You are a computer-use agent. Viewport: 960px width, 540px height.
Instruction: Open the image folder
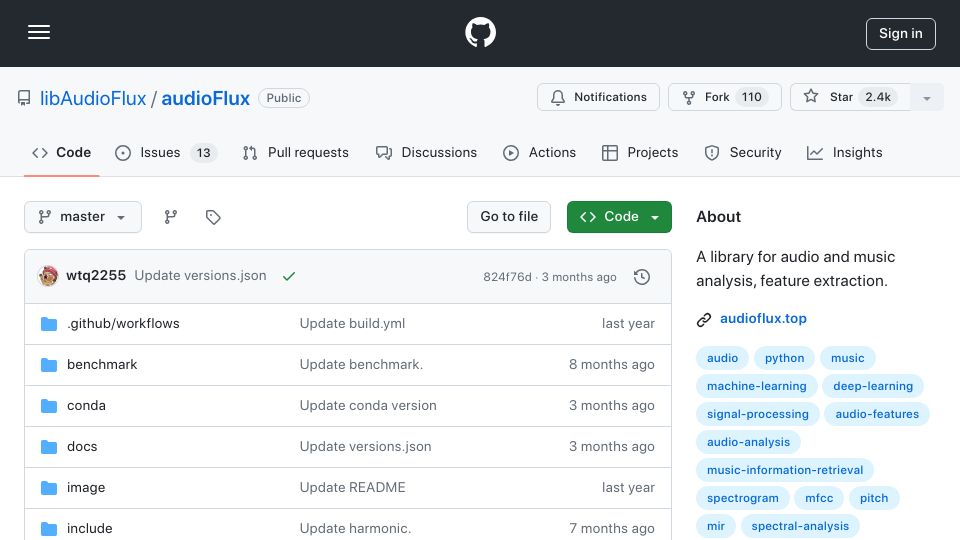(x=86, y=487)
